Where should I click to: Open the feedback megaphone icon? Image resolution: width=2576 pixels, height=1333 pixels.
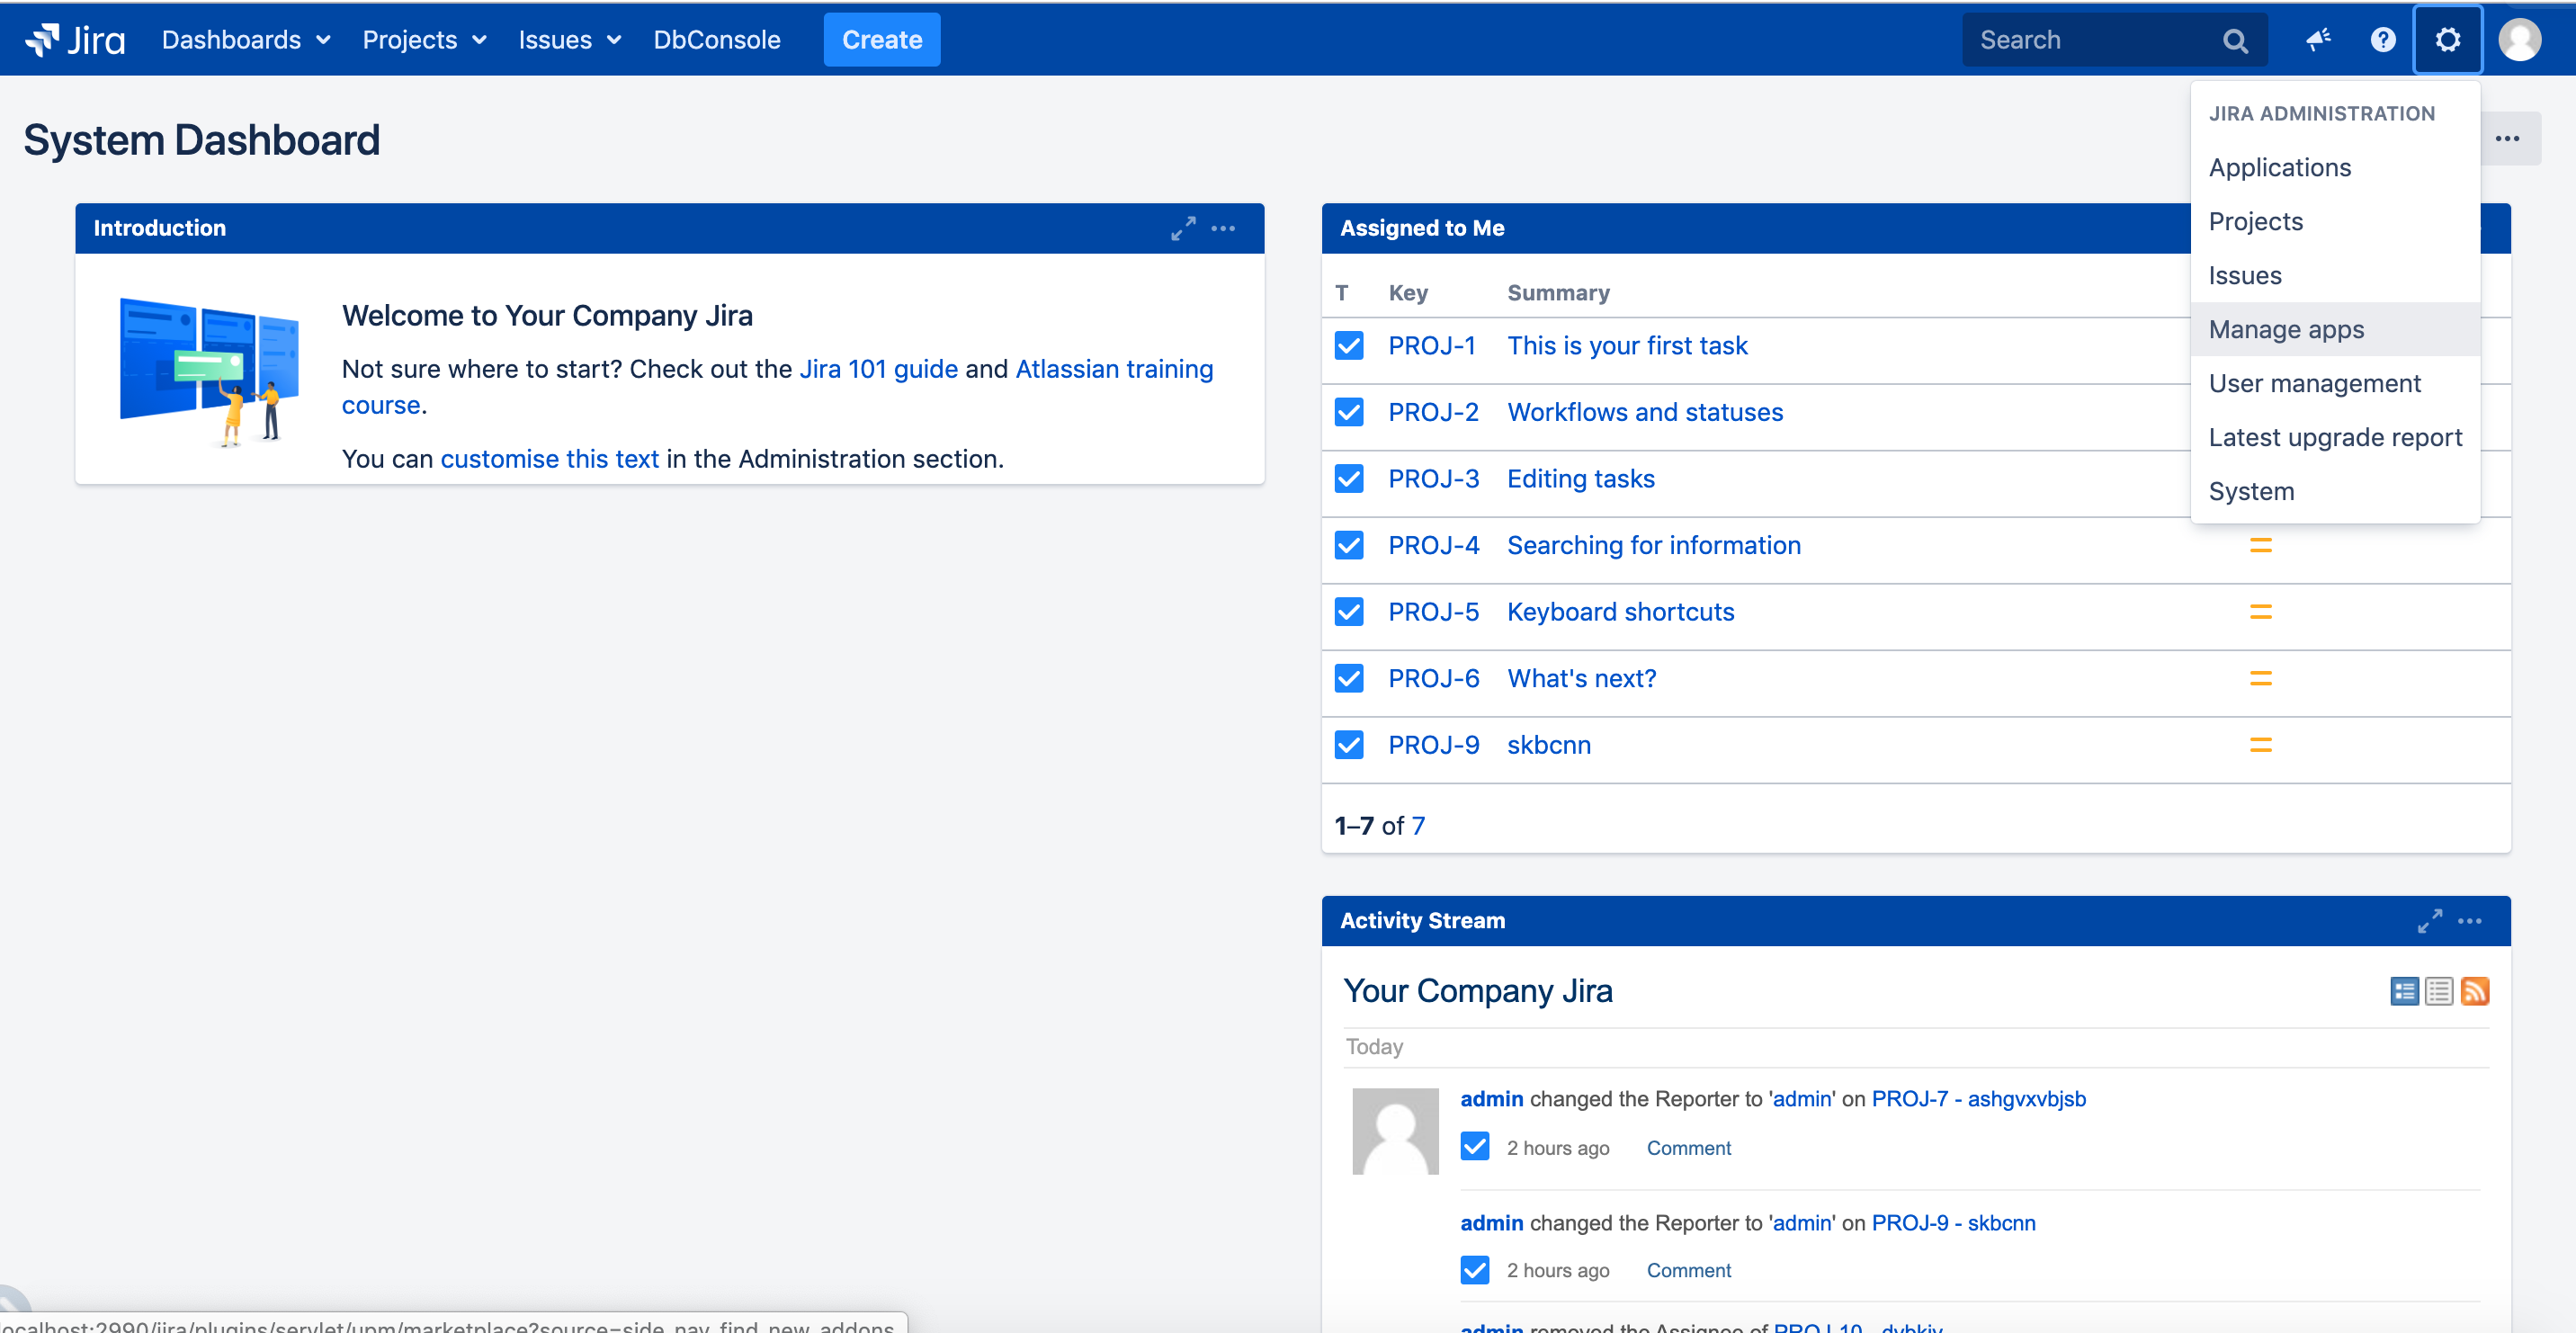tap(2318, 40)
